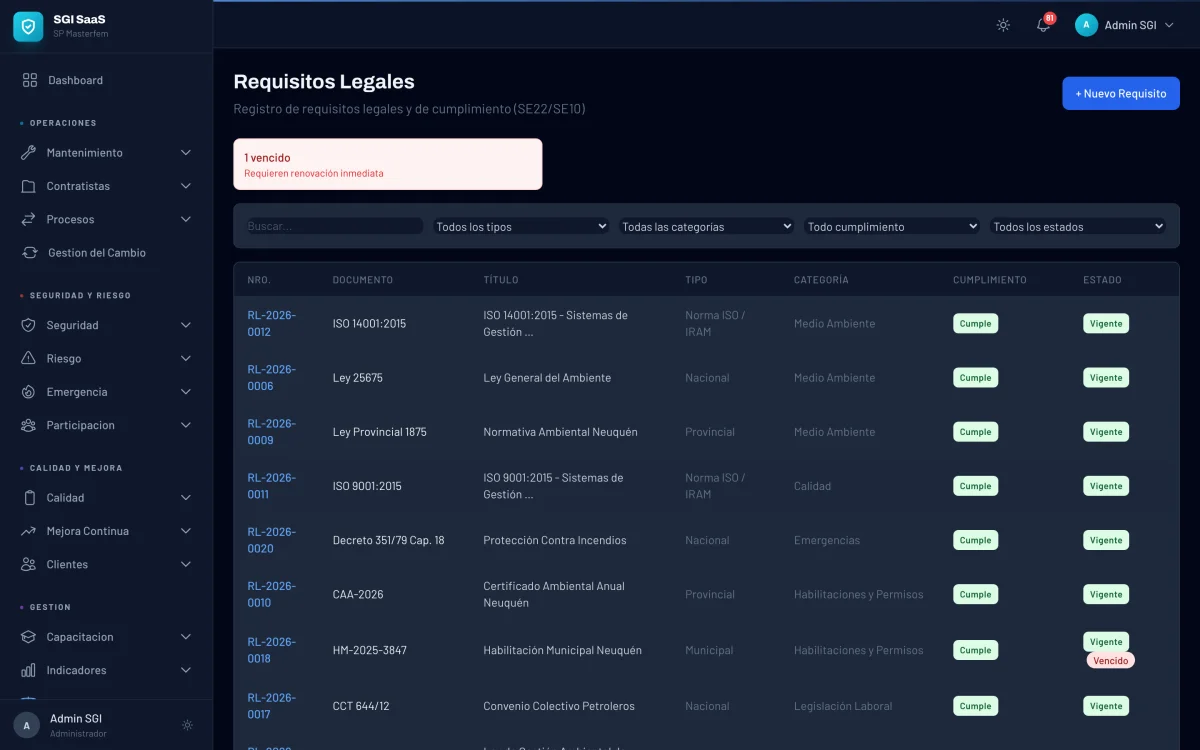The height and width of the screenshot is (750, 1200).
Task: Open the notifications bell icon
Action: [1043, 25]
